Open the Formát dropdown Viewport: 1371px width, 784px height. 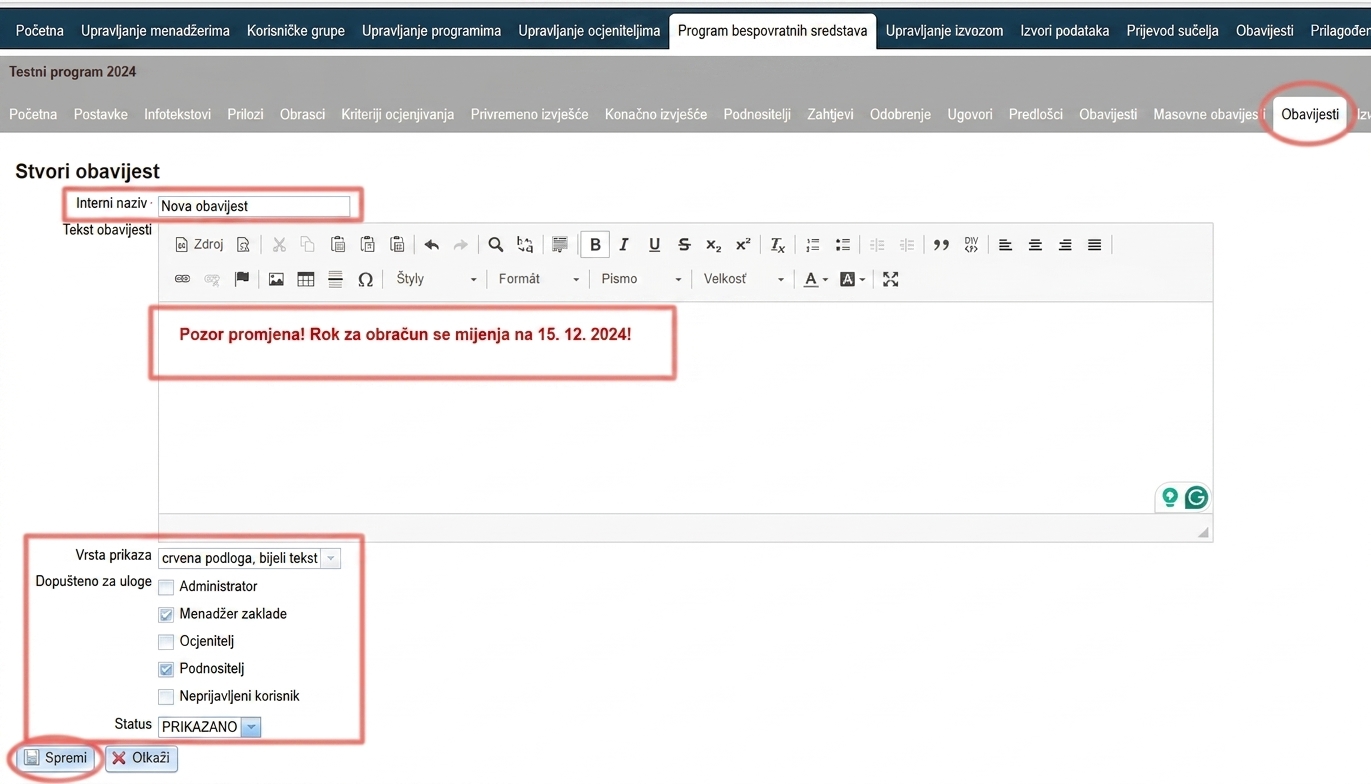(x=539, y=279)
